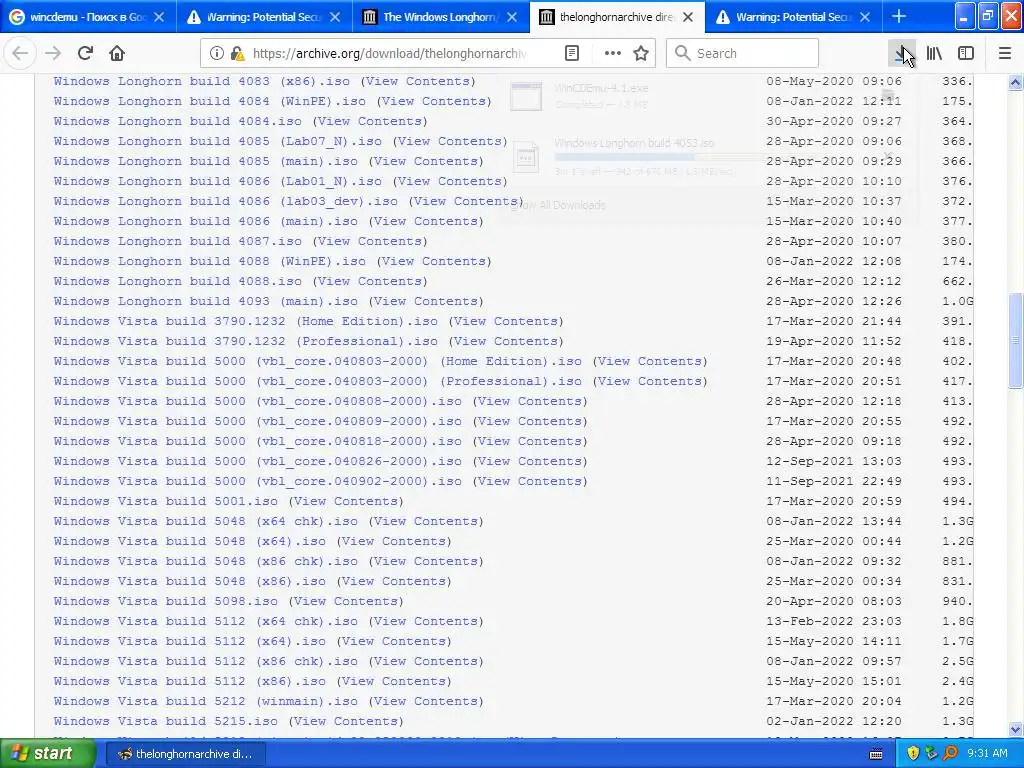The height and width of the screenshot is (768, 1024).
Task: Go forward to the next page
Action: coord(53,54)
